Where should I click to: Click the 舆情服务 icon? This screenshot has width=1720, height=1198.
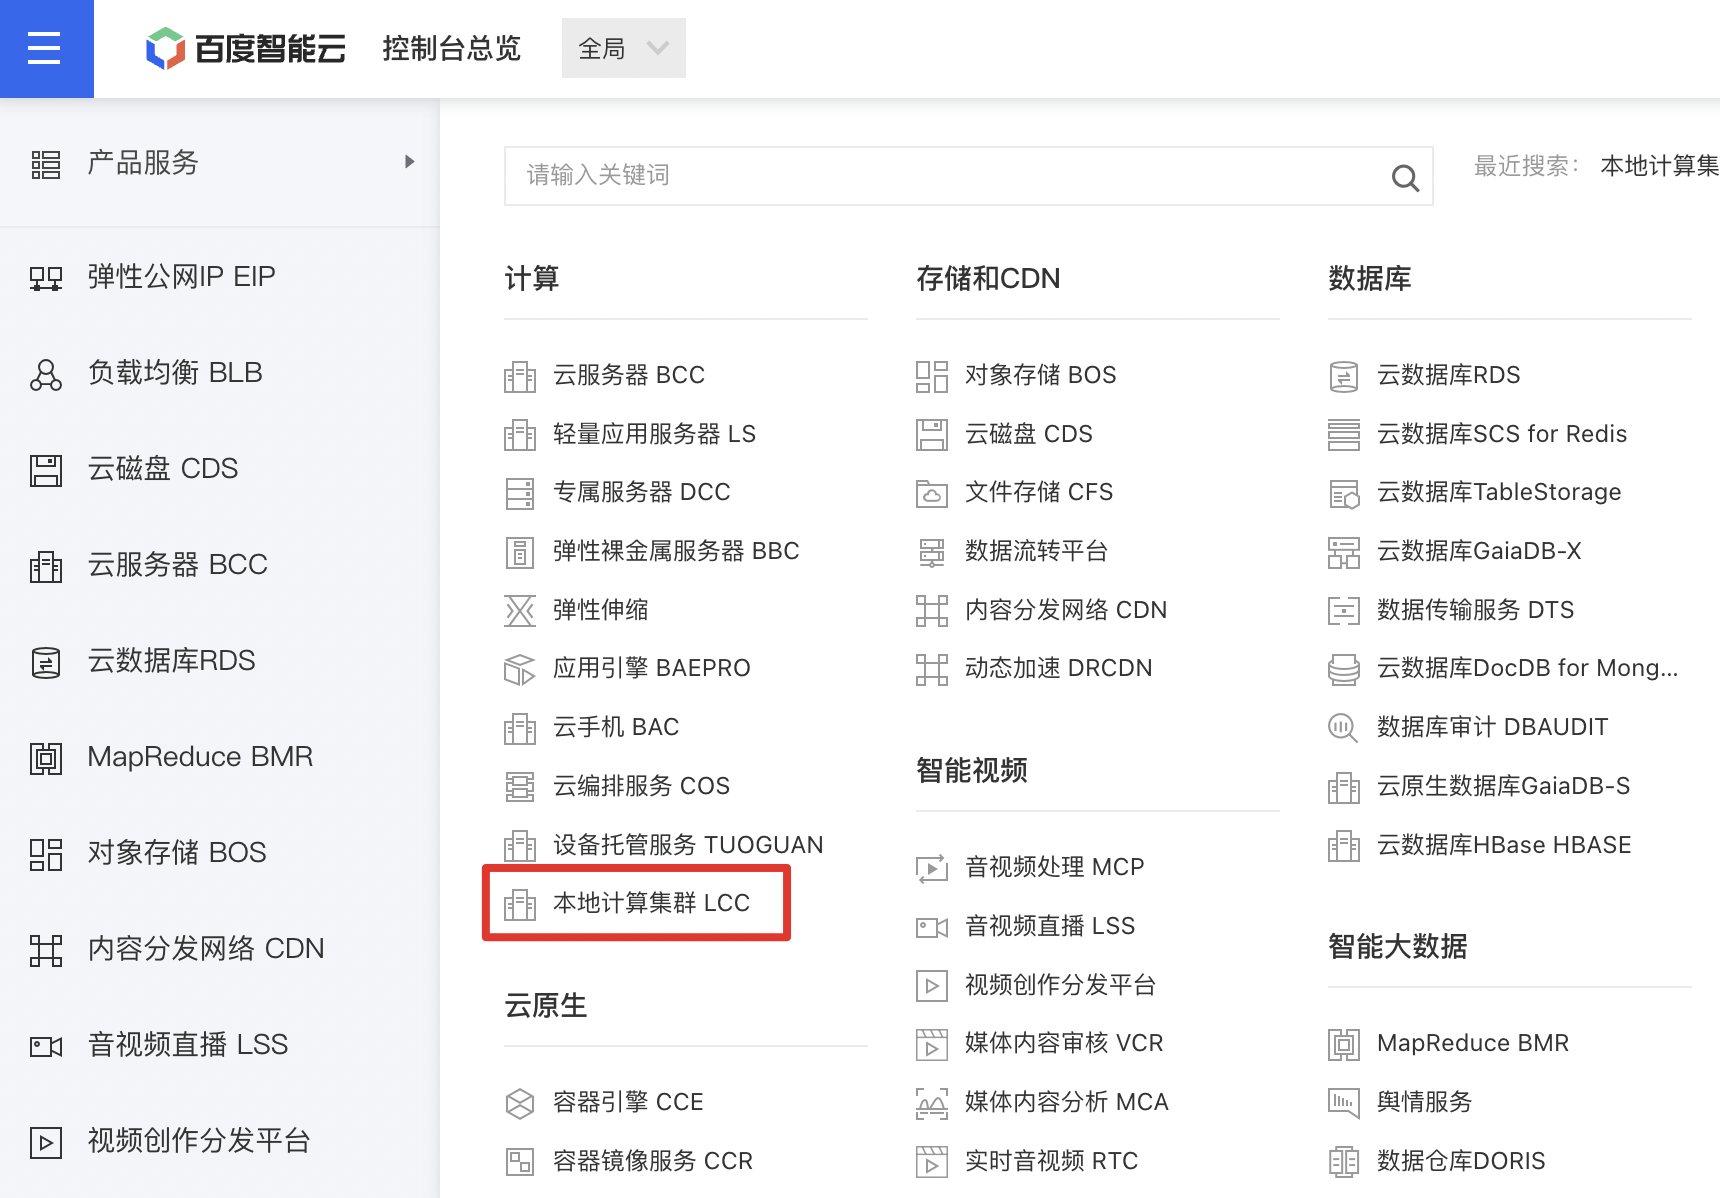(x=1344, y=1103)
